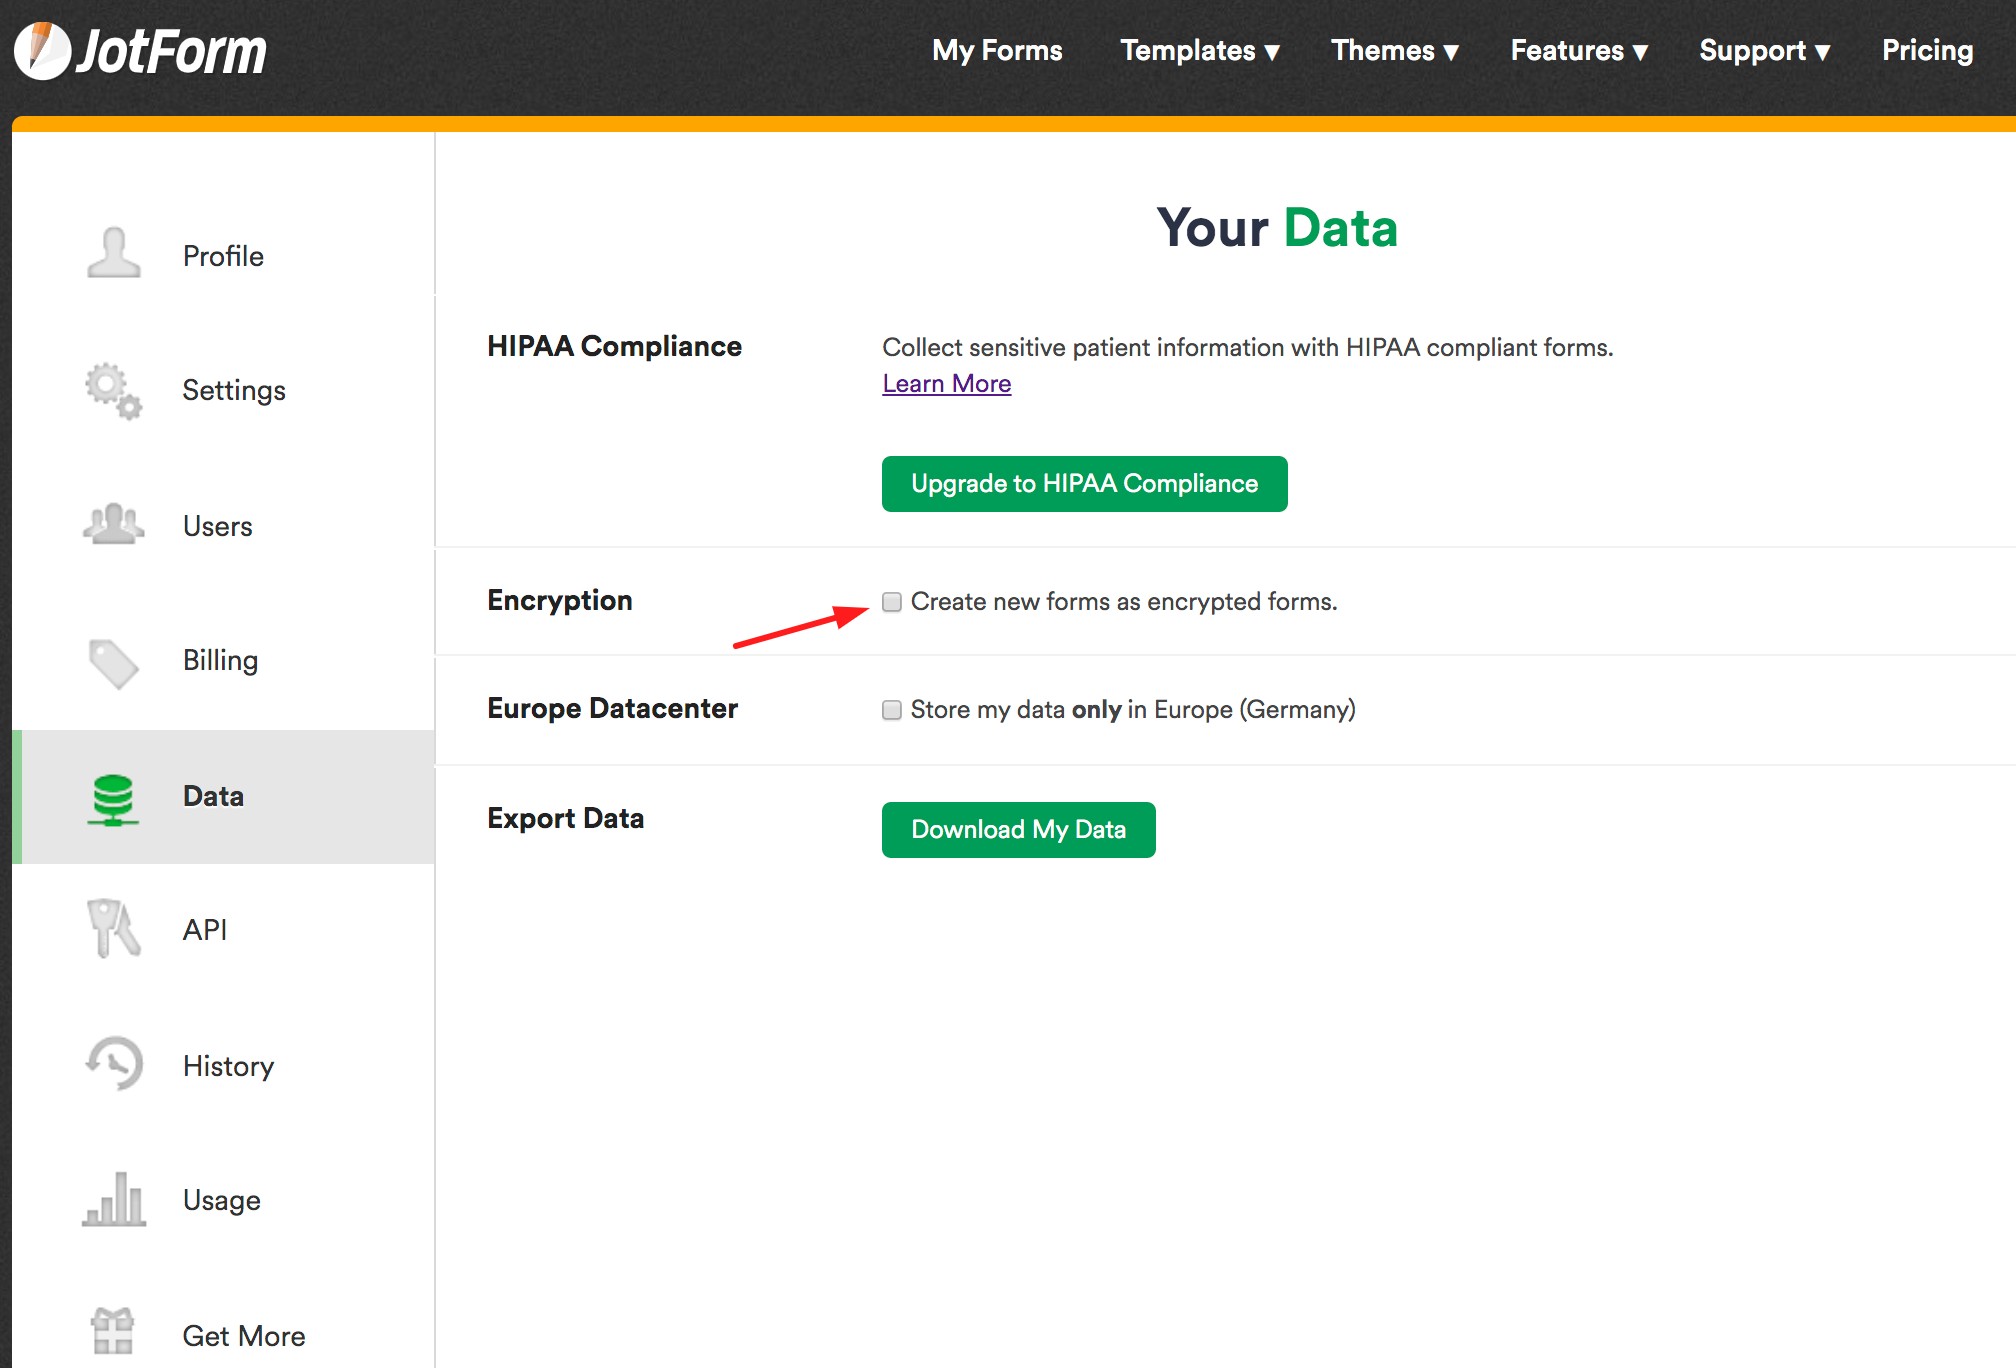The width and height of the screenshot is (2016, 1368).
Task: Open the Themes dropdown menu
Action: coord(1394,50)
